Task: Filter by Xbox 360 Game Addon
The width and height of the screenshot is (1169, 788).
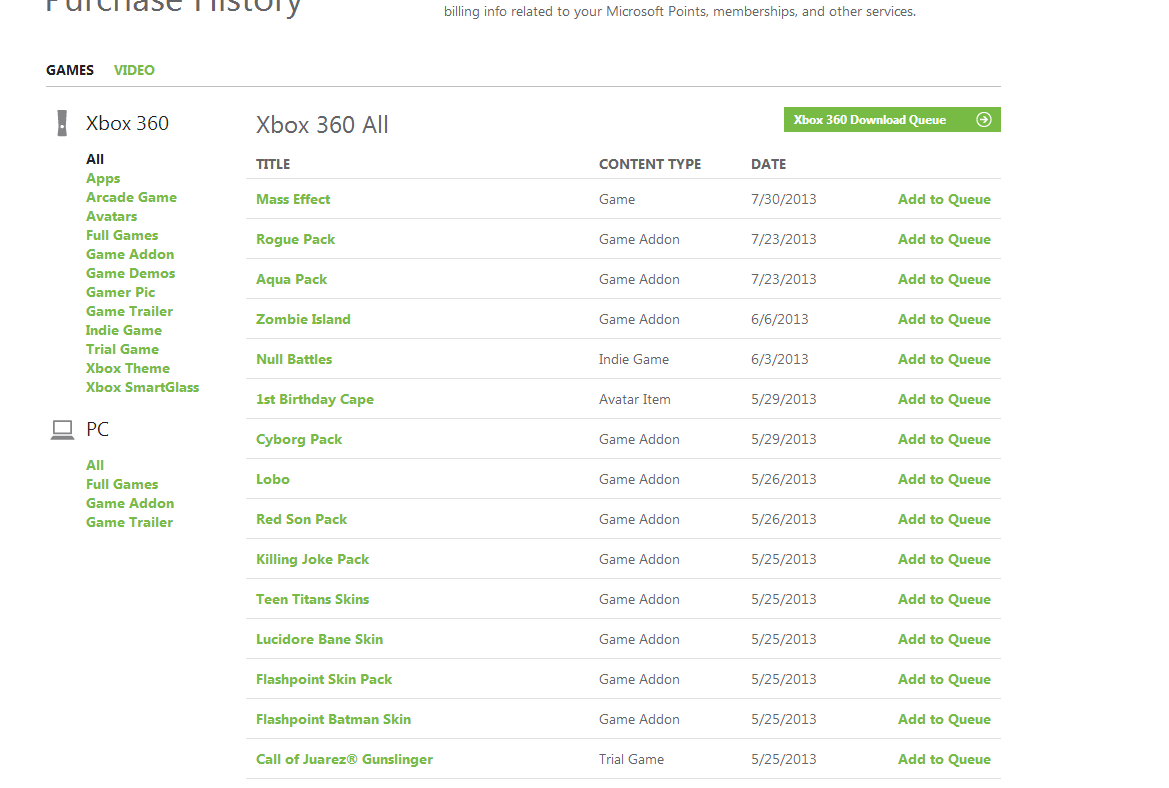Action: (x=130, y=254)
